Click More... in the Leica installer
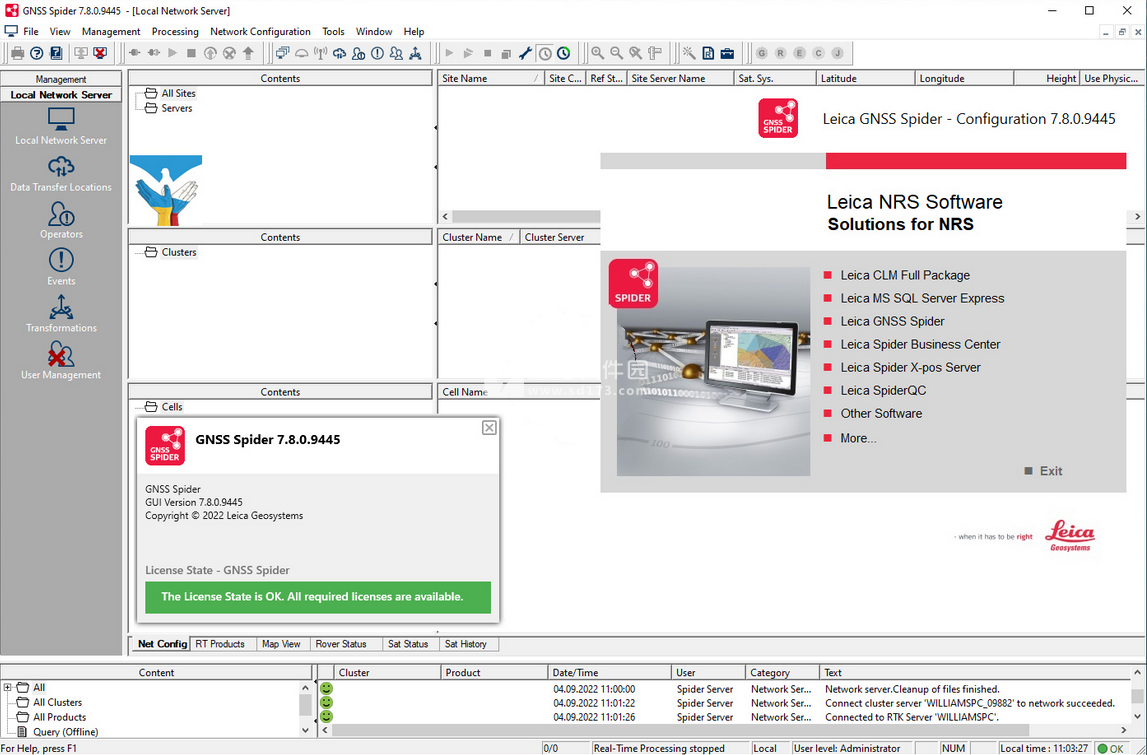1147x755 pixels. [x=858, y=438]
